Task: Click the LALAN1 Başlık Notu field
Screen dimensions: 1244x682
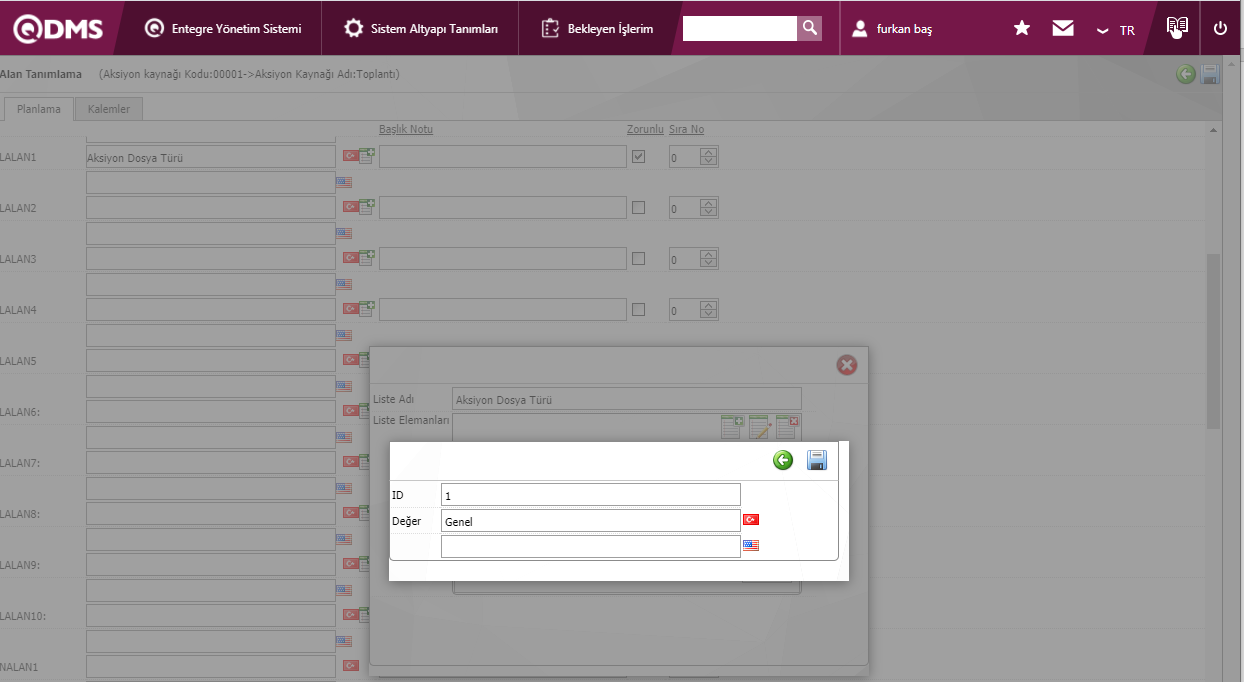Action: pos(503,157)
